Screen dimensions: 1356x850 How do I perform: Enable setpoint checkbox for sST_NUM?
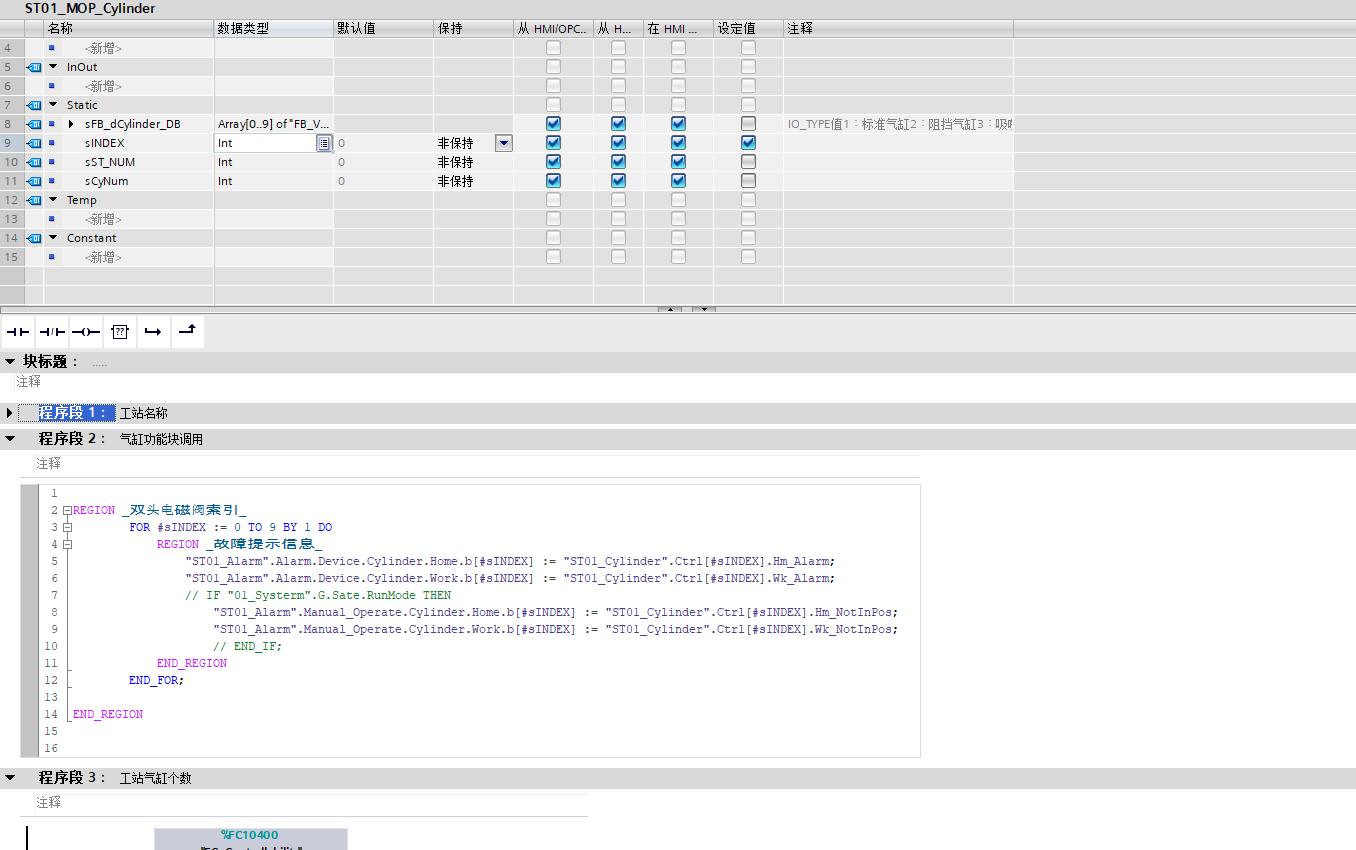point(748,162)
